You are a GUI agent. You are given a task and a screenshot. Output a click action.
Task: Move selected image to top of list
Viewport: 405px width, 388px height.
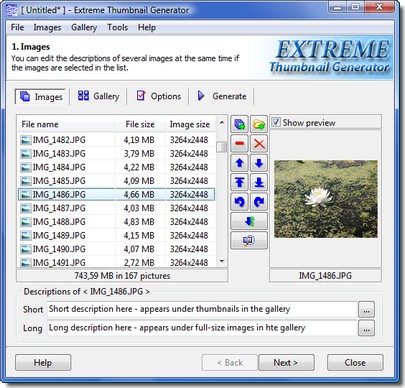click(x=239, y=182)
